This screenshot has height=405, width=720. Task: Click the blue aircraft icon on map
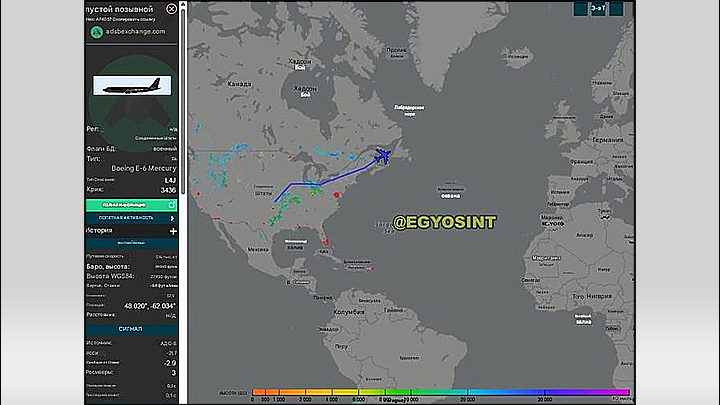[x=382, y=154]
